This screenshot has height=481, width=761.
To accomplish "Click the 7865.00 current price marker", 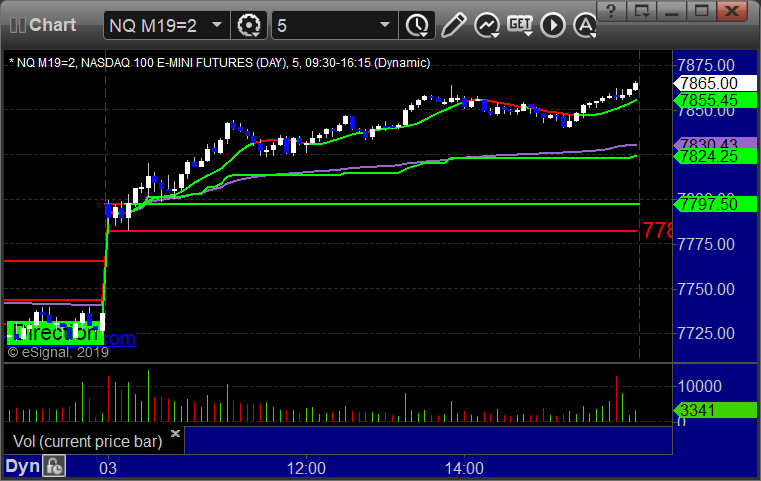I will 714,83.
